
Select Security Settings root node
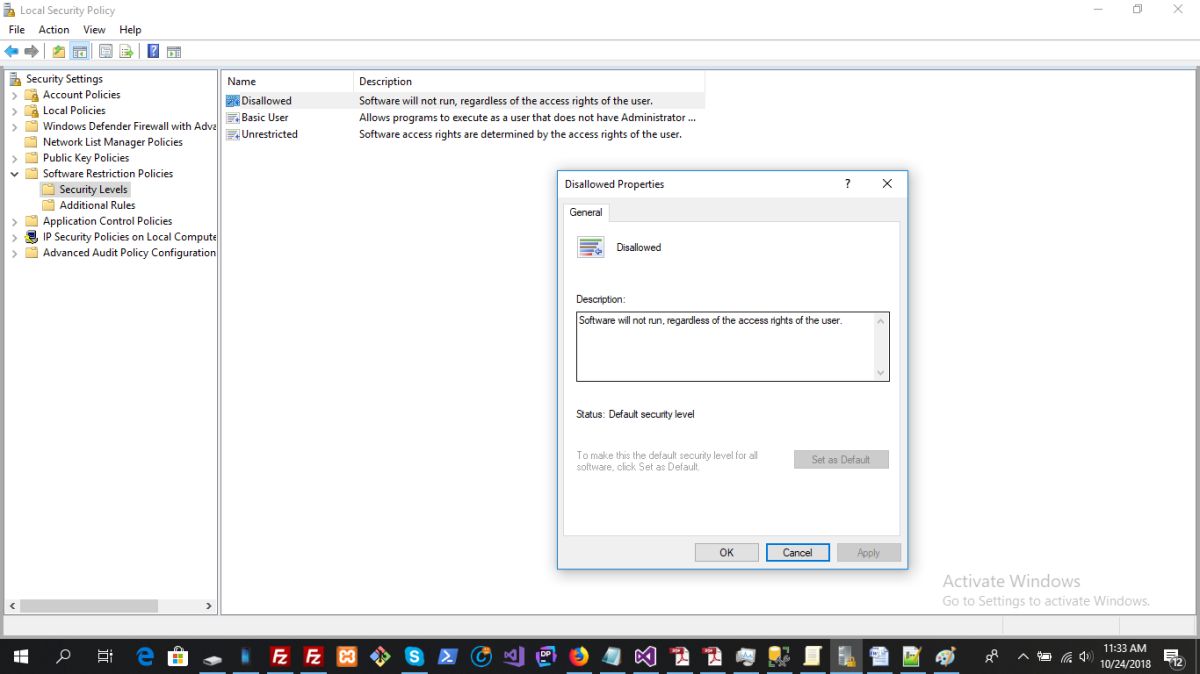click(65, 79)
